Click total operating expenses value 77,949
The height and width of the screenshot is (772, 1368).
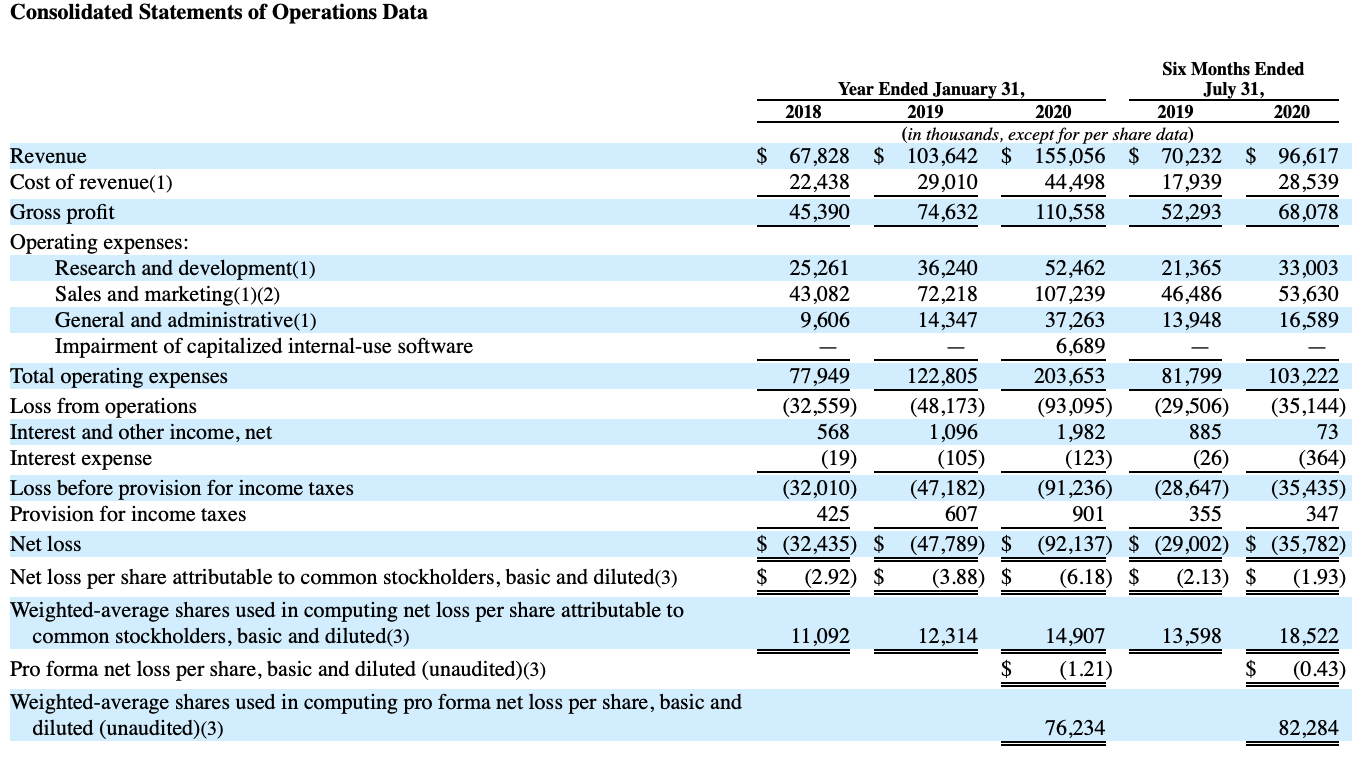pyautogui.click(x=819, y=376)
